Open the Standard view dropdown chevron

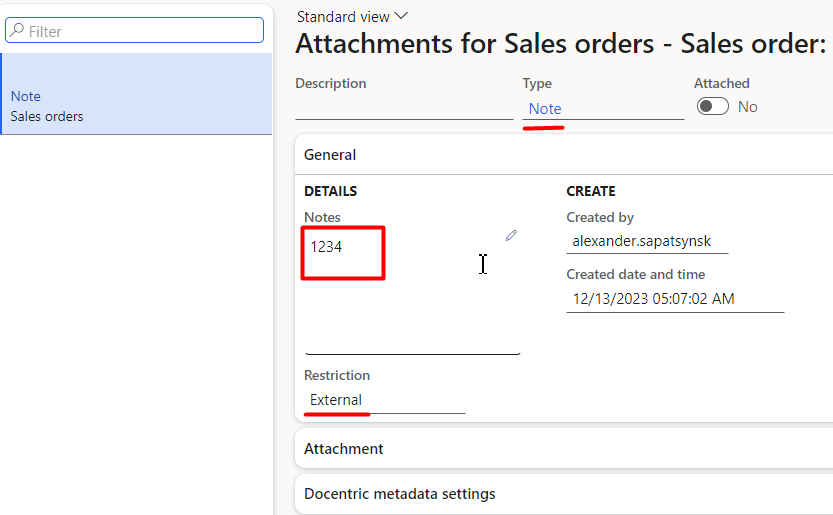tap(401, 16)
